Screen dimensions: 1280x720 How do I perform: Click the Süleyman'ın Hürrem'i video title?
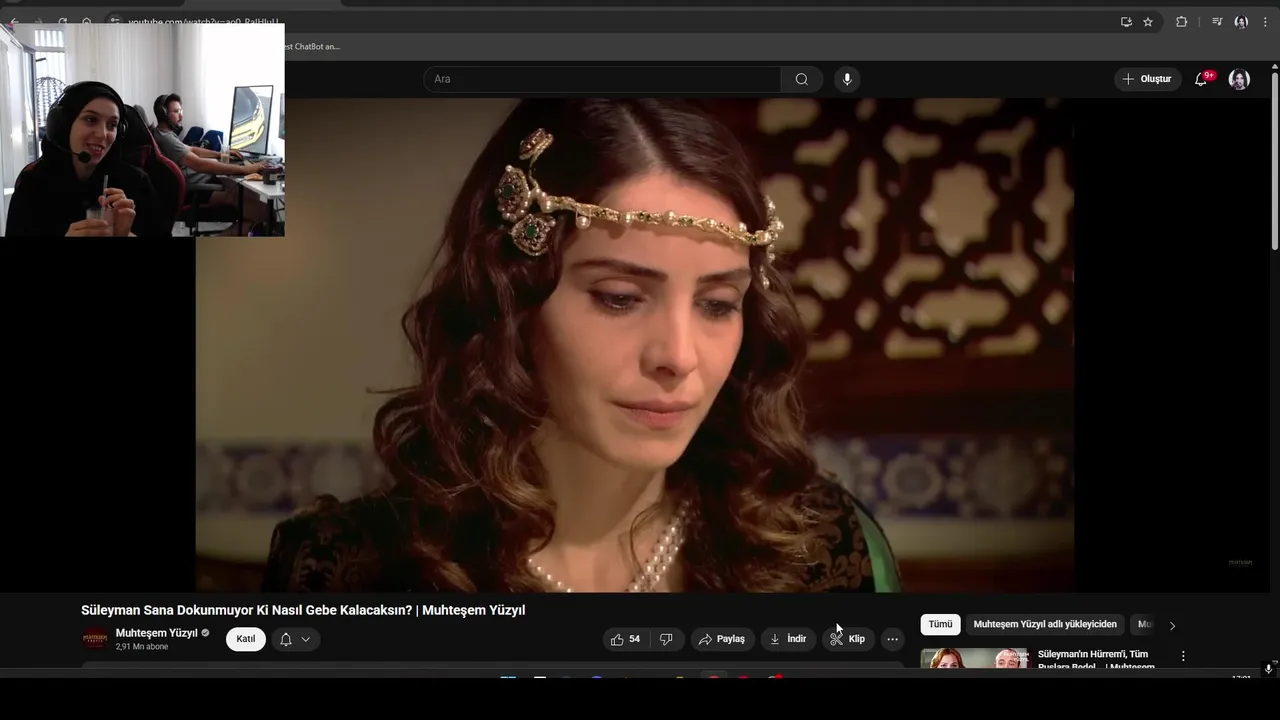click(1096, 659)
